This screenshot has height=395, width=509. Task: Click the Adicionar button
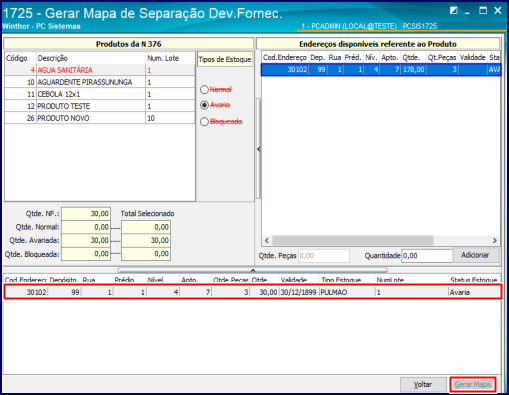[475, 255]
